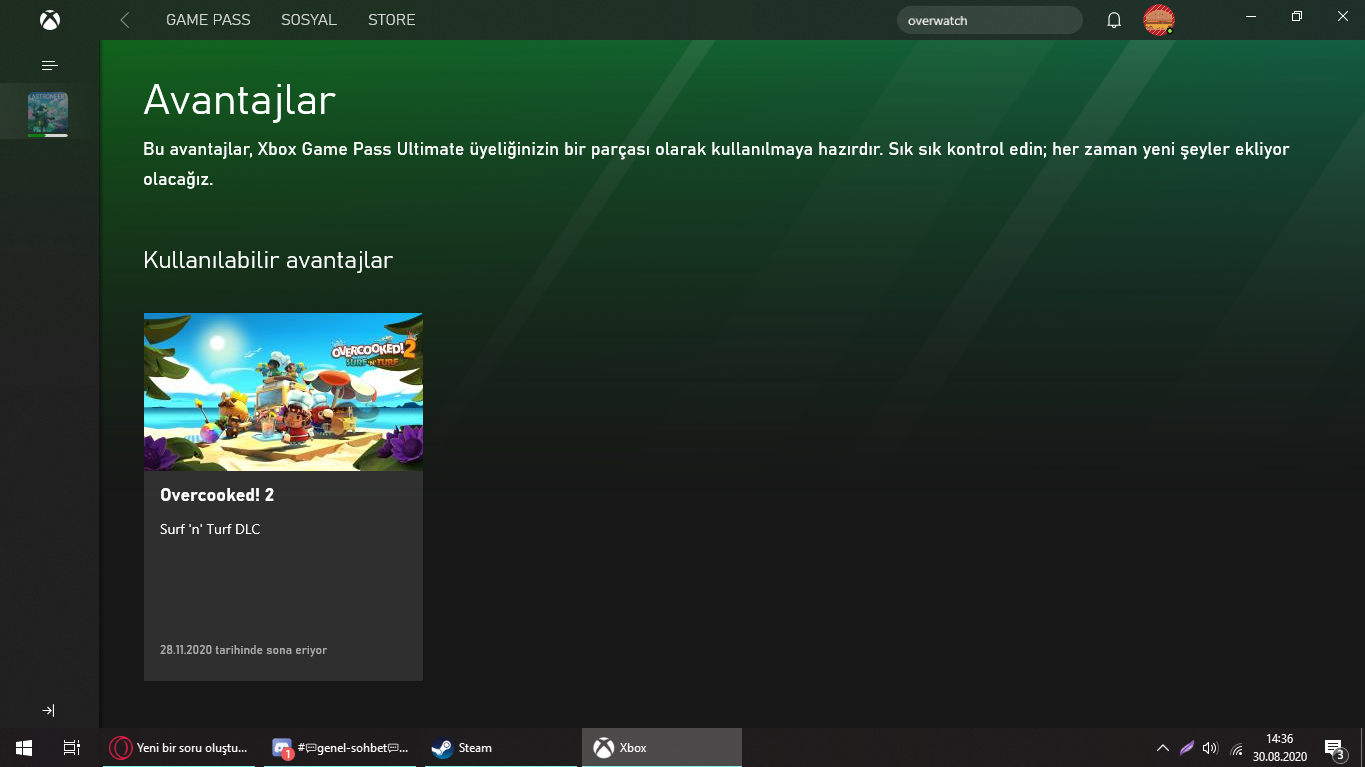The height and width of the screenshot is (767, 1365).
Task: Close the Xbox app window
Action: click(x=1342, y=17)
